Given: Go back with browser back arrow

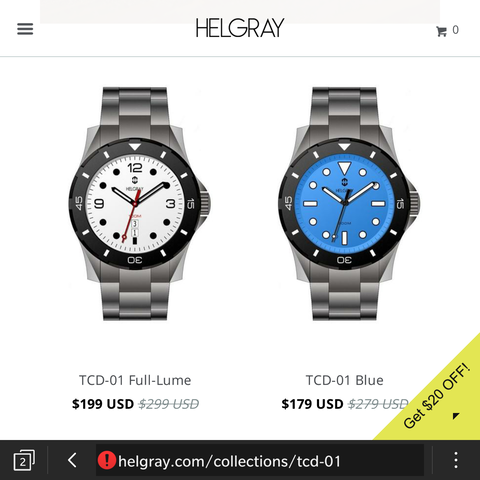Looking at the screenshot, I should (x=72, y=461).
